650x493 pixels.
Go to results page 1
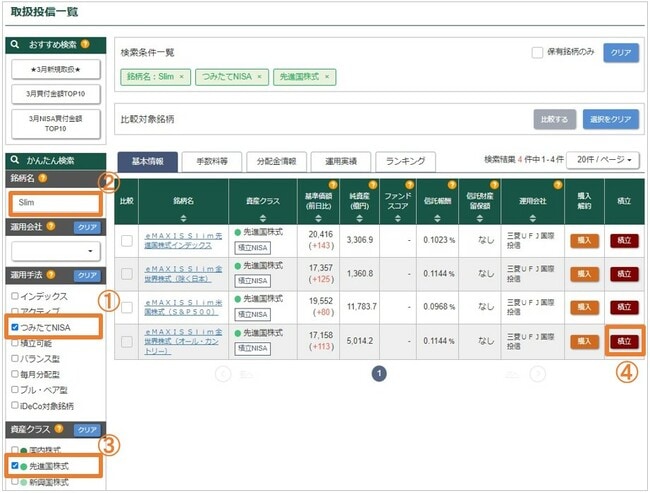click(x=379, y=374)
